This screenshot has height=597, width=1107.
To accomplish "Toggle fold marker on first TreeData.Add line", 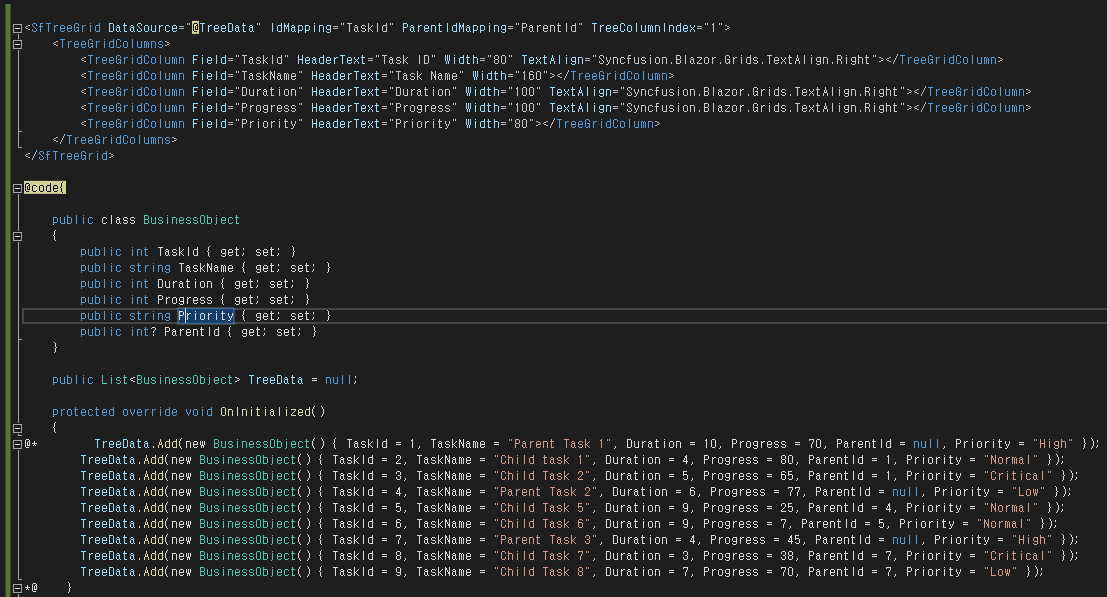I will pyautogui.click(x=17, y=444).
